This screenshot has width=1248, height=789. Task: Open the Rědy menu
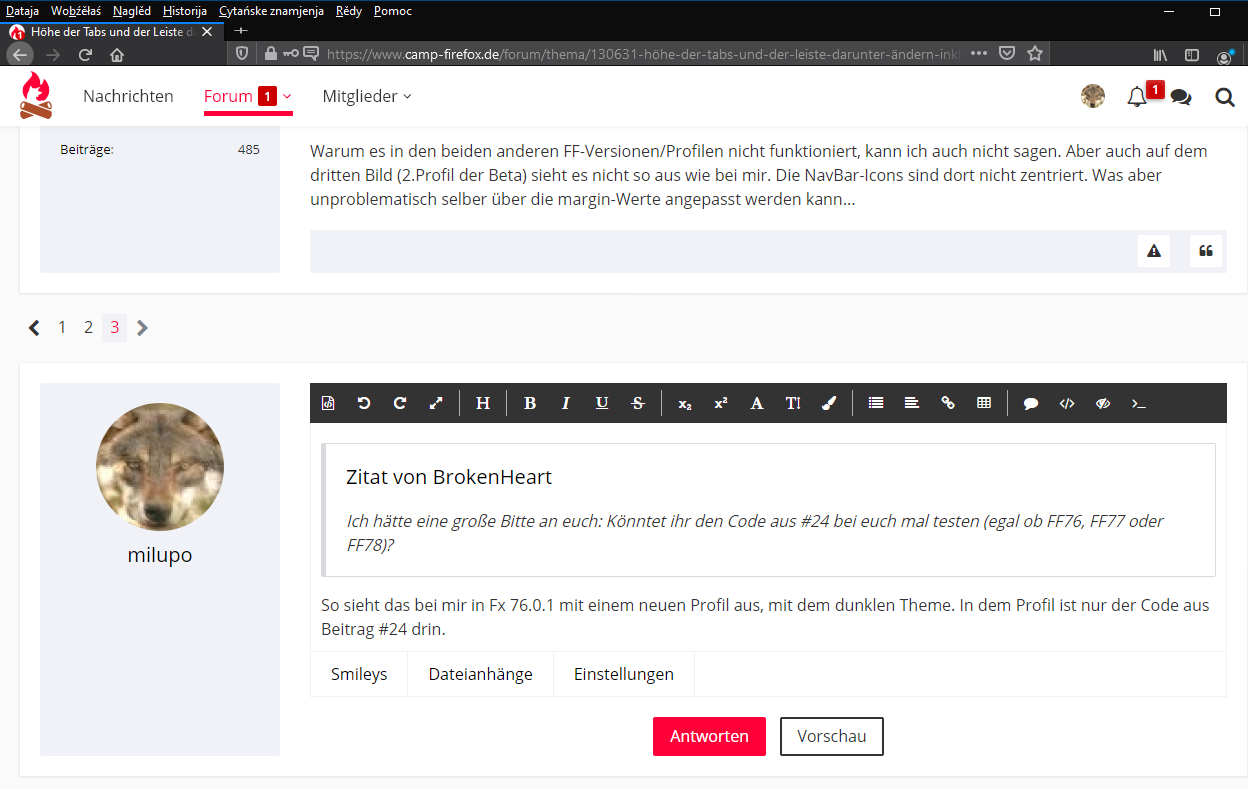pos(349,11)
